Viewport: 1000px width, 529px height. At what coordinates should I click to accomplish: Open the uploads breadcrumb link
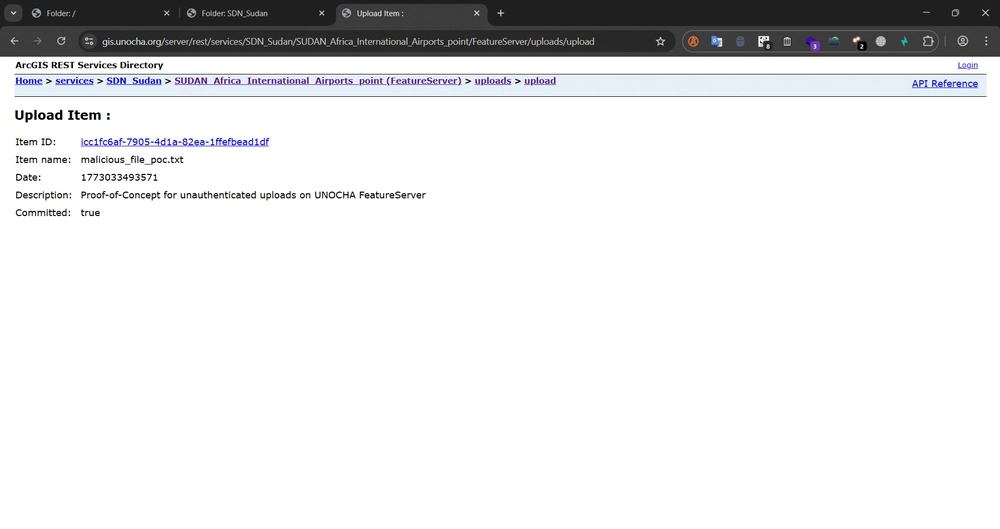click(x=492, y=81)
